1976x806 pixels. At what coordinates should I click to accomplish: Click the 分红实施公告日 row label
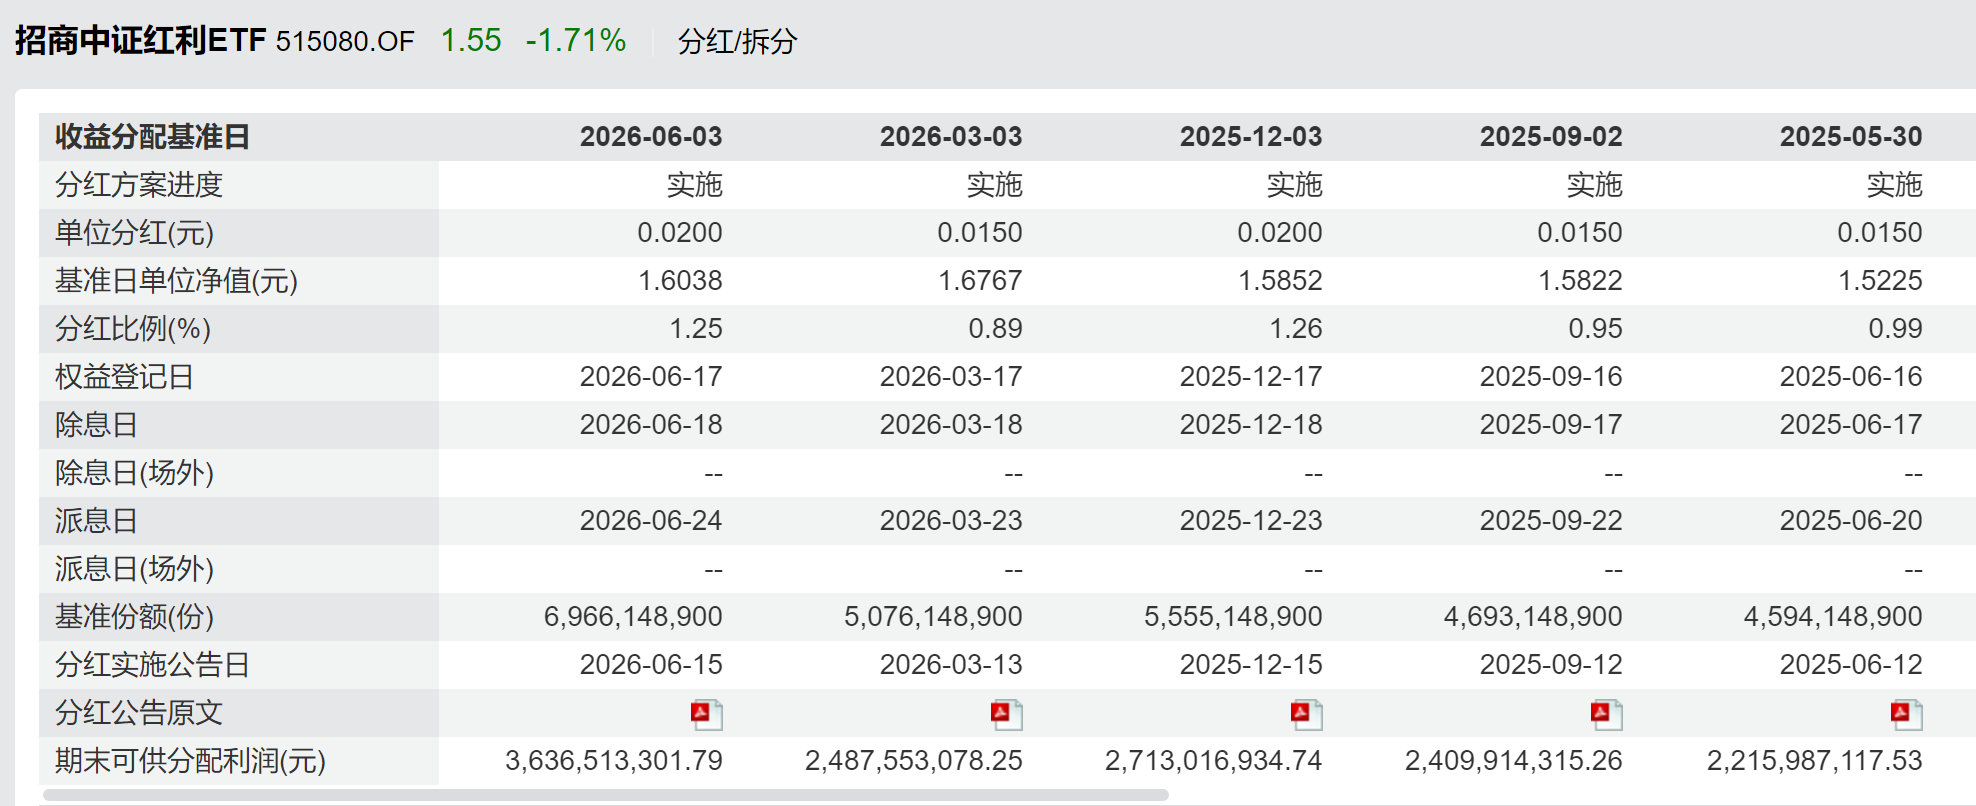pos(152,665)
